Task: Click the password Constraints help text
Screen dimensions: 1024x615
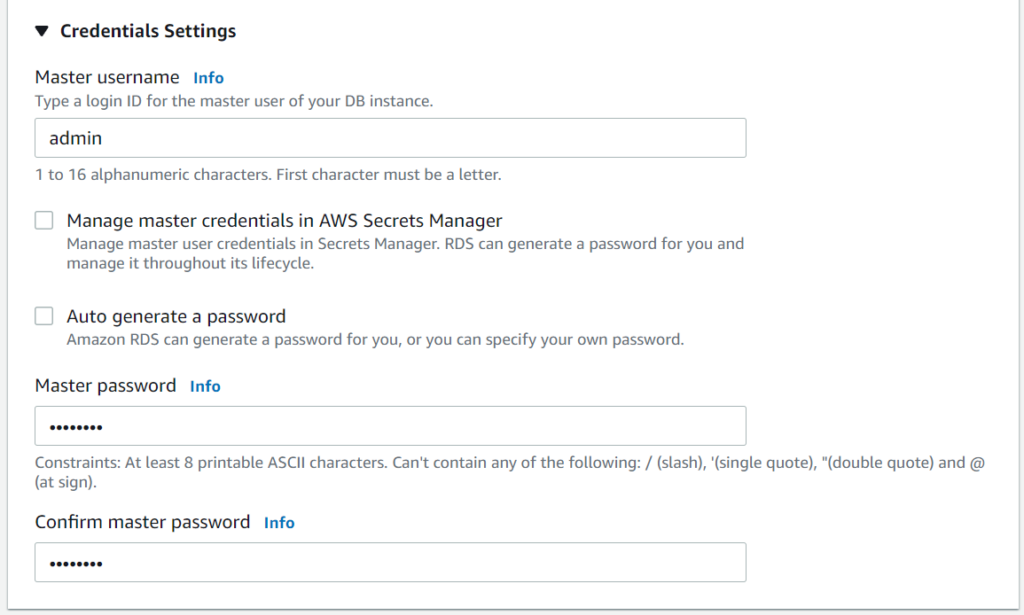Action: pyautogui.click(x=510, y=473)
